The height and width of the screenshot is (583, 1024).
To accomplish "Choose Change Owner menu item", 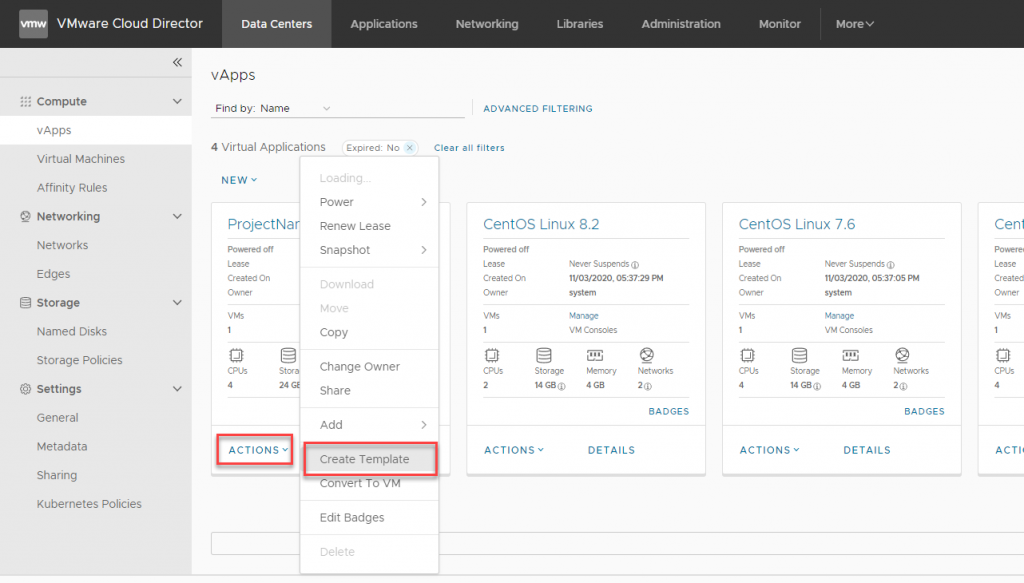I will point(369,367).
